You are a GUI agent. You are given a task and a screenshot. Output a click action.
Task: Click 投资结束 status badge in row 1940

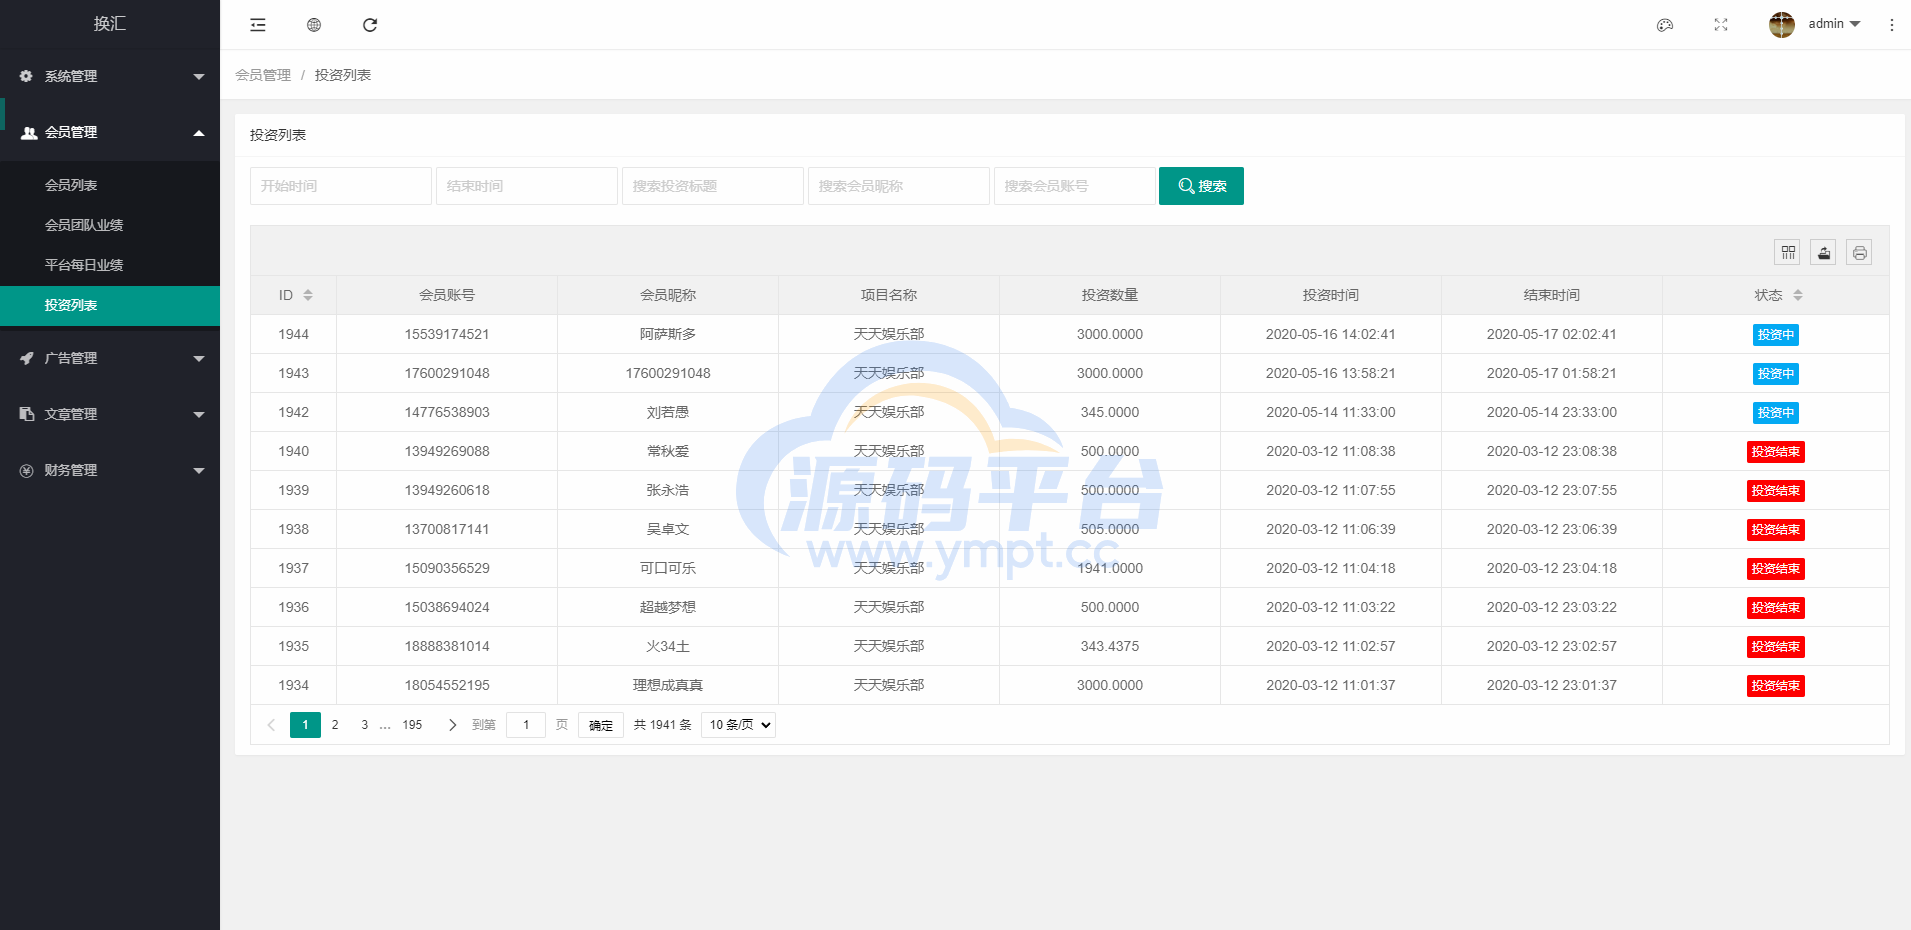[1776, 452]
